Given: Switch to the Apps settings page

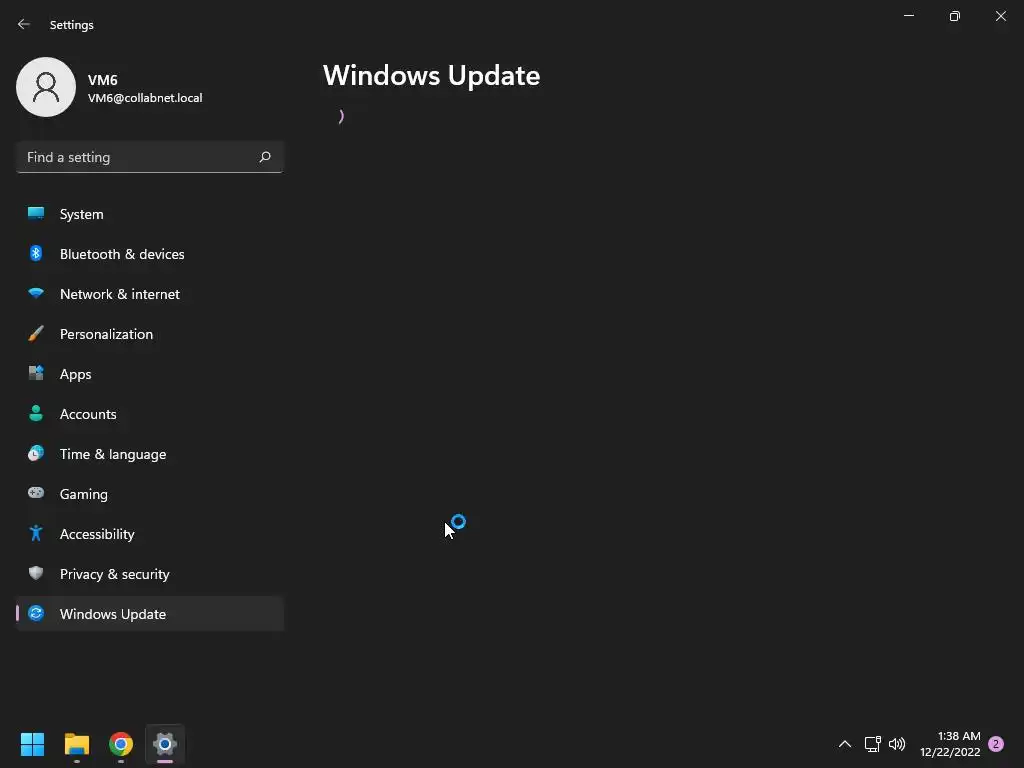Looking at the screenshot, I should point(150,374).
